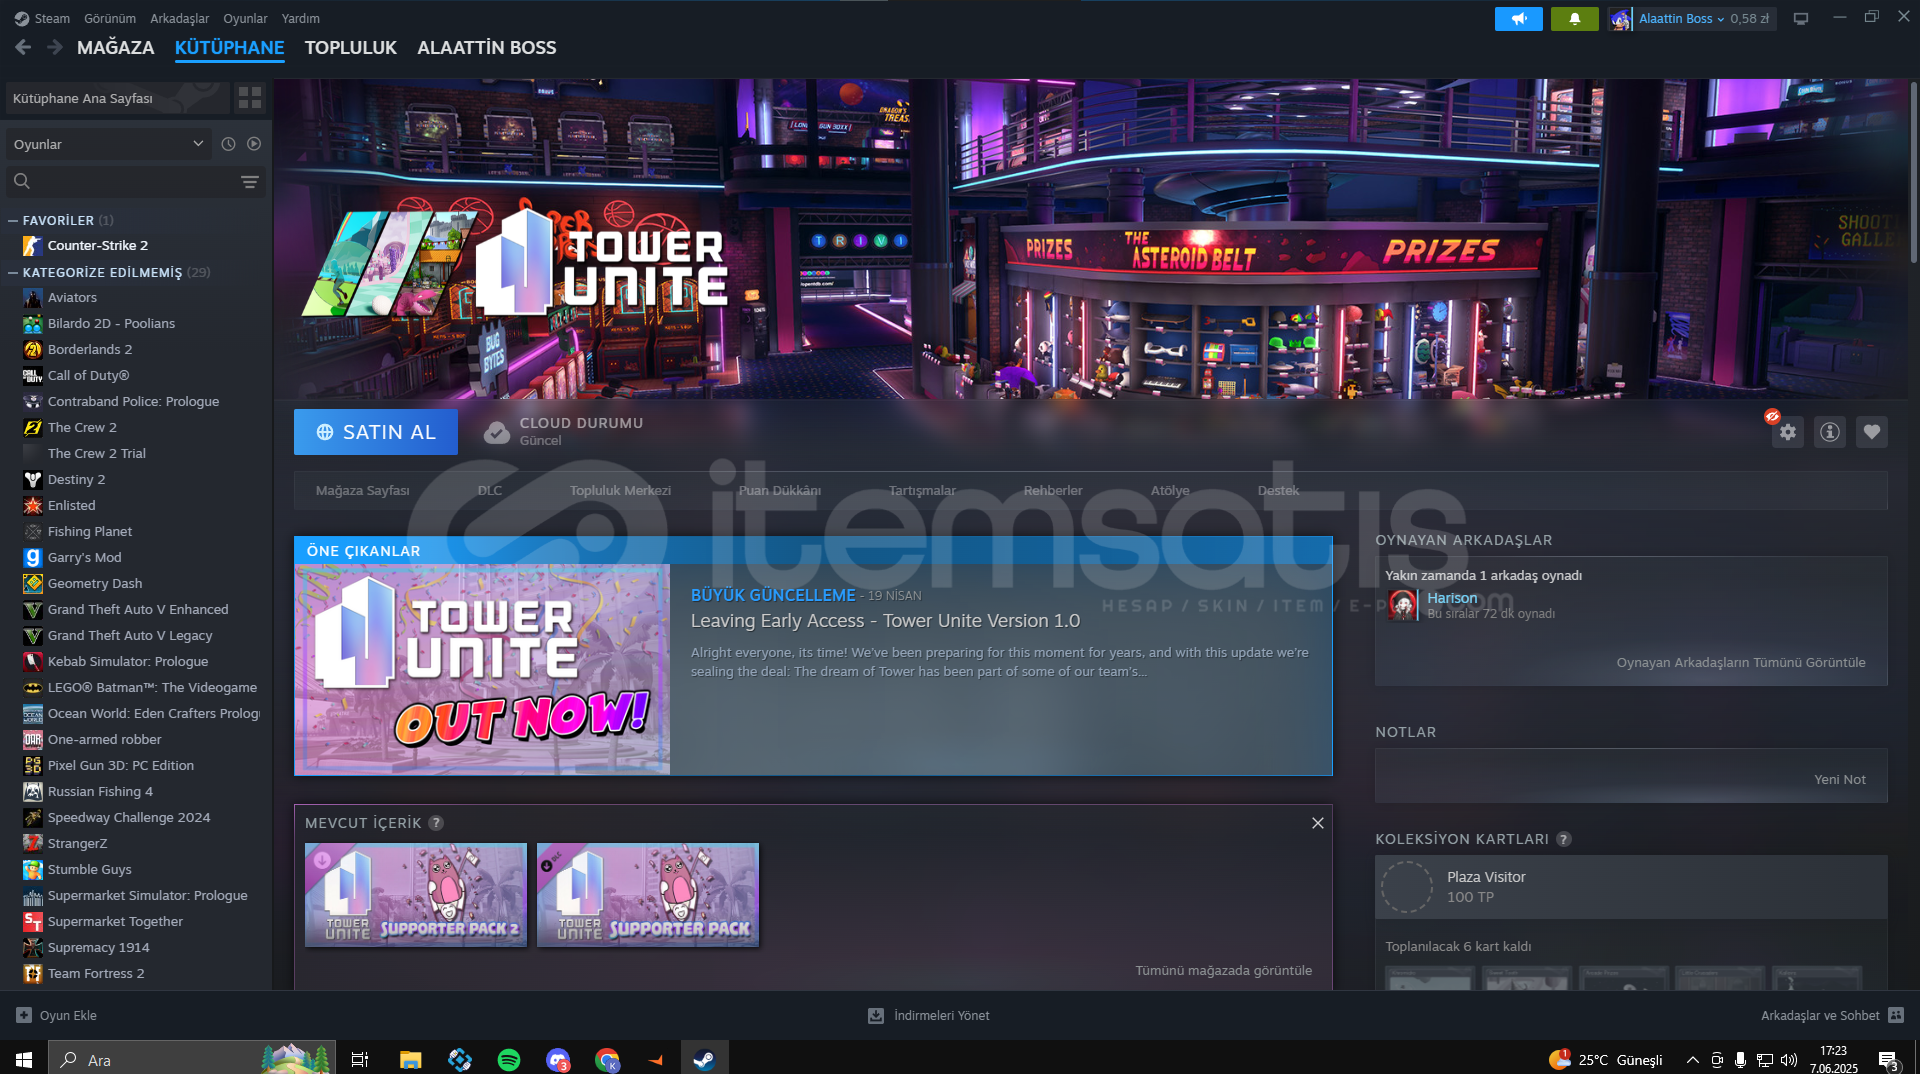Open game settings gear icon

pyautogui.click(x=1787, y=432)
